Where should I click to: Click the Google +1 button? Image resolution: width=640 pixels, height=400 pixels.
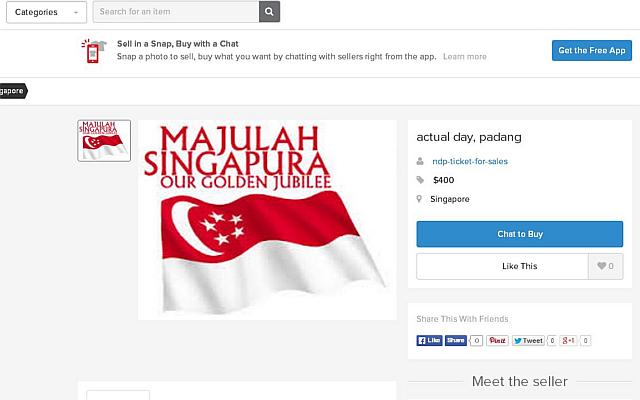tap(568, 340)
